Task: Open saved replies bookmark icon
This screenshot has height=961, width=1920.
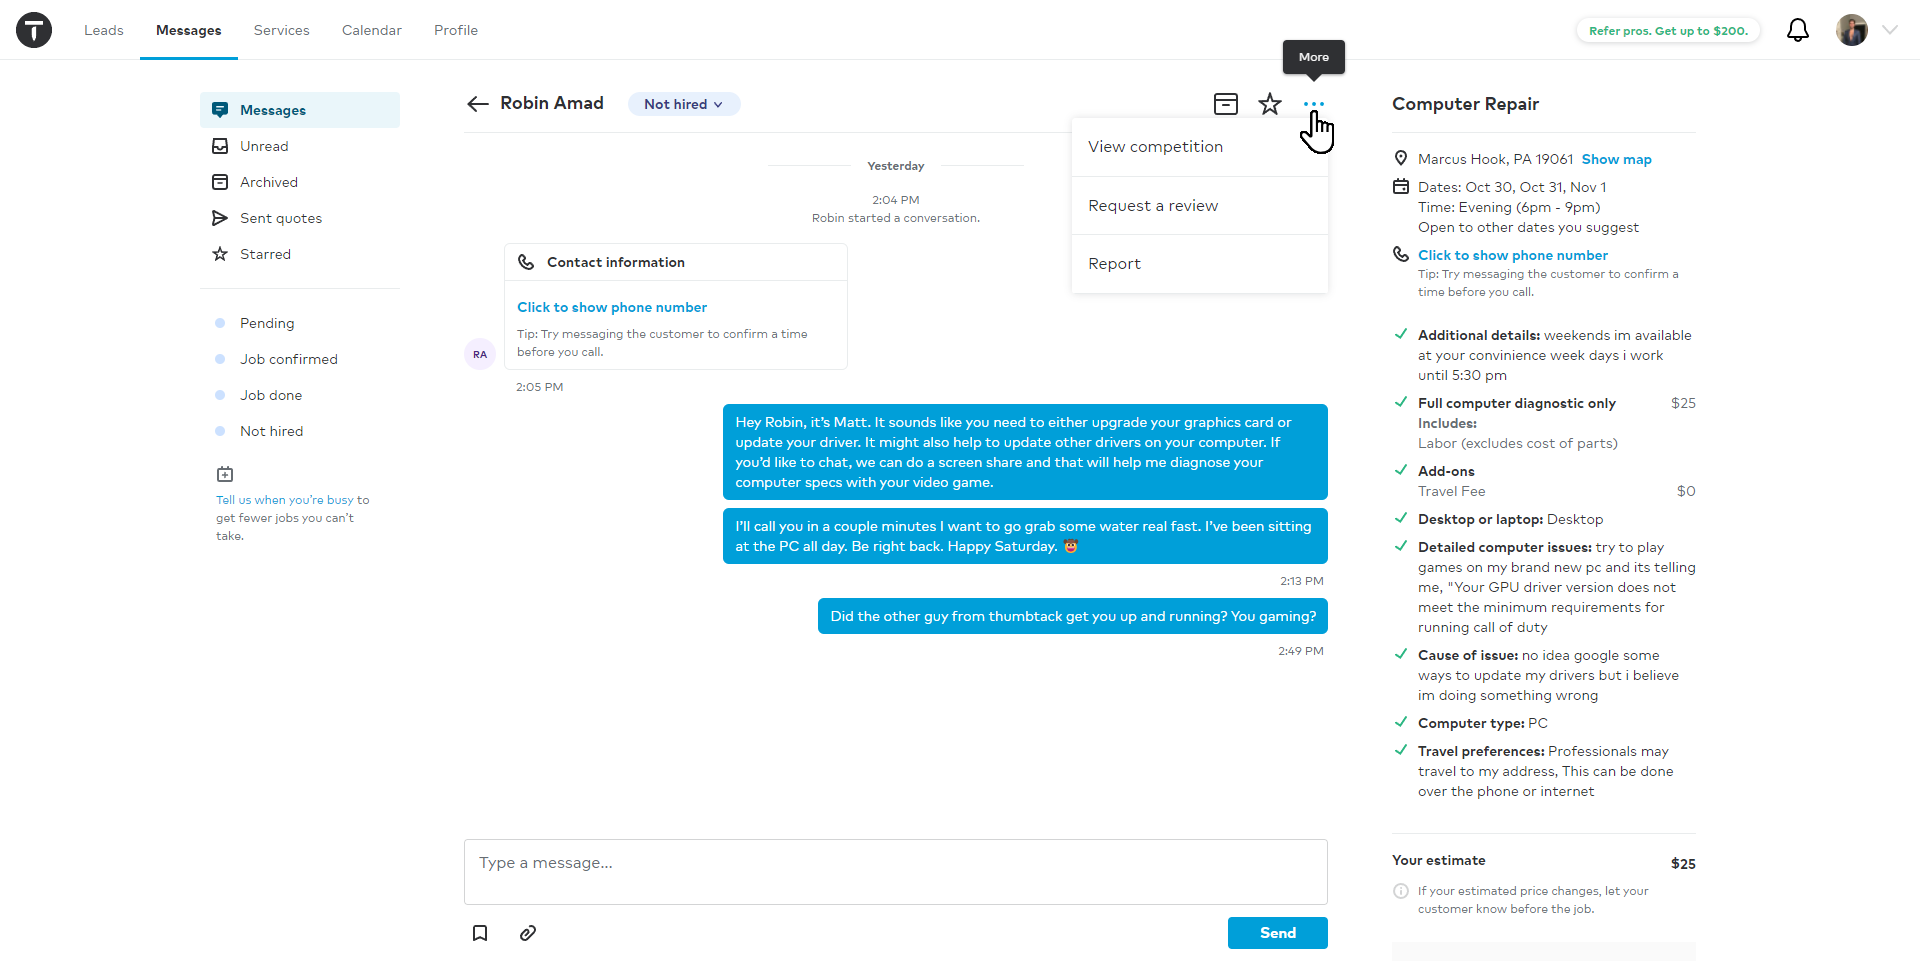Action: (x=480, y=933)
